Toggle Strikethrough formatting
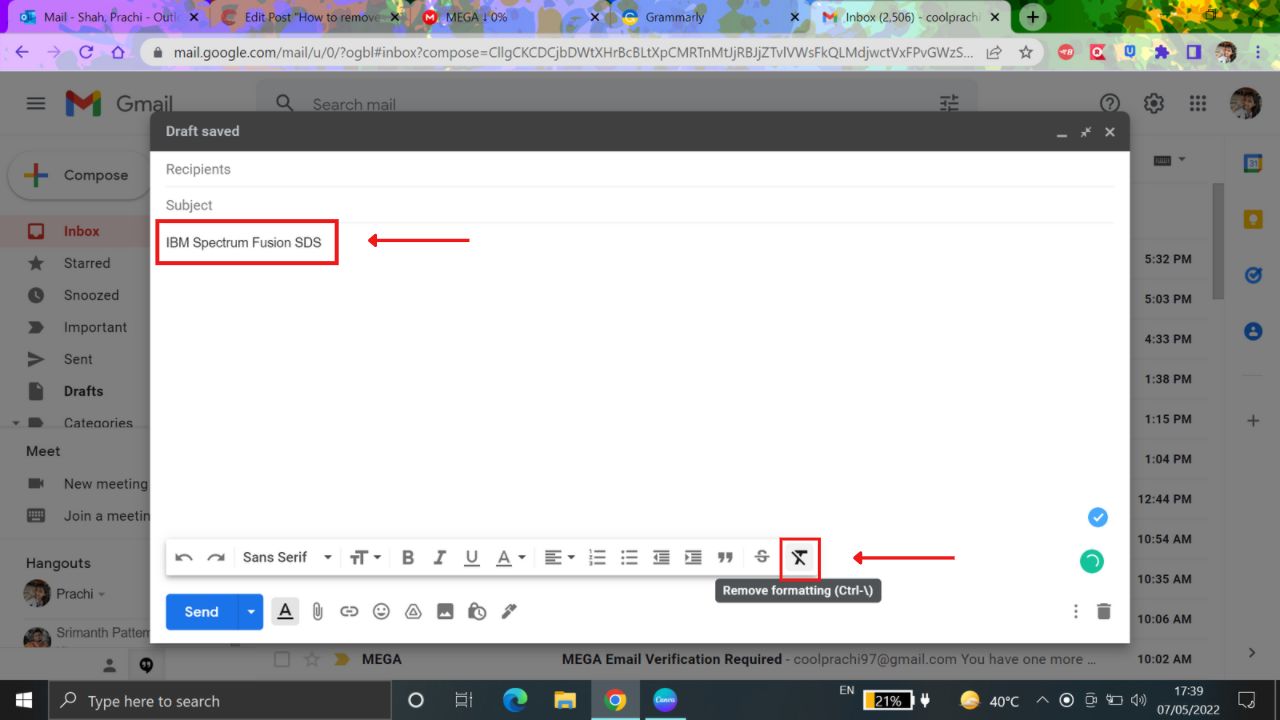 pyautogui.click(x=762, y=557)
